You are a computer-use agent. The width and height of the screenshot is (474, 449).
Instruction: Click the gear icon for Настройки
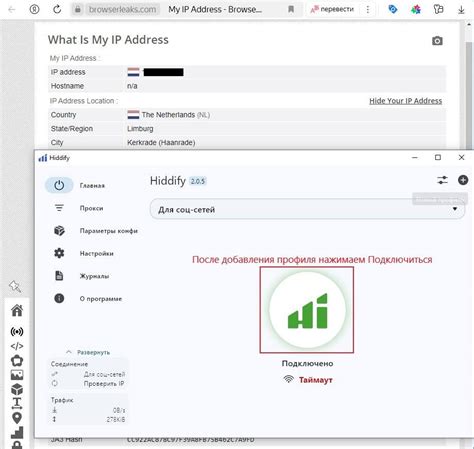click(x=59, y=253)
